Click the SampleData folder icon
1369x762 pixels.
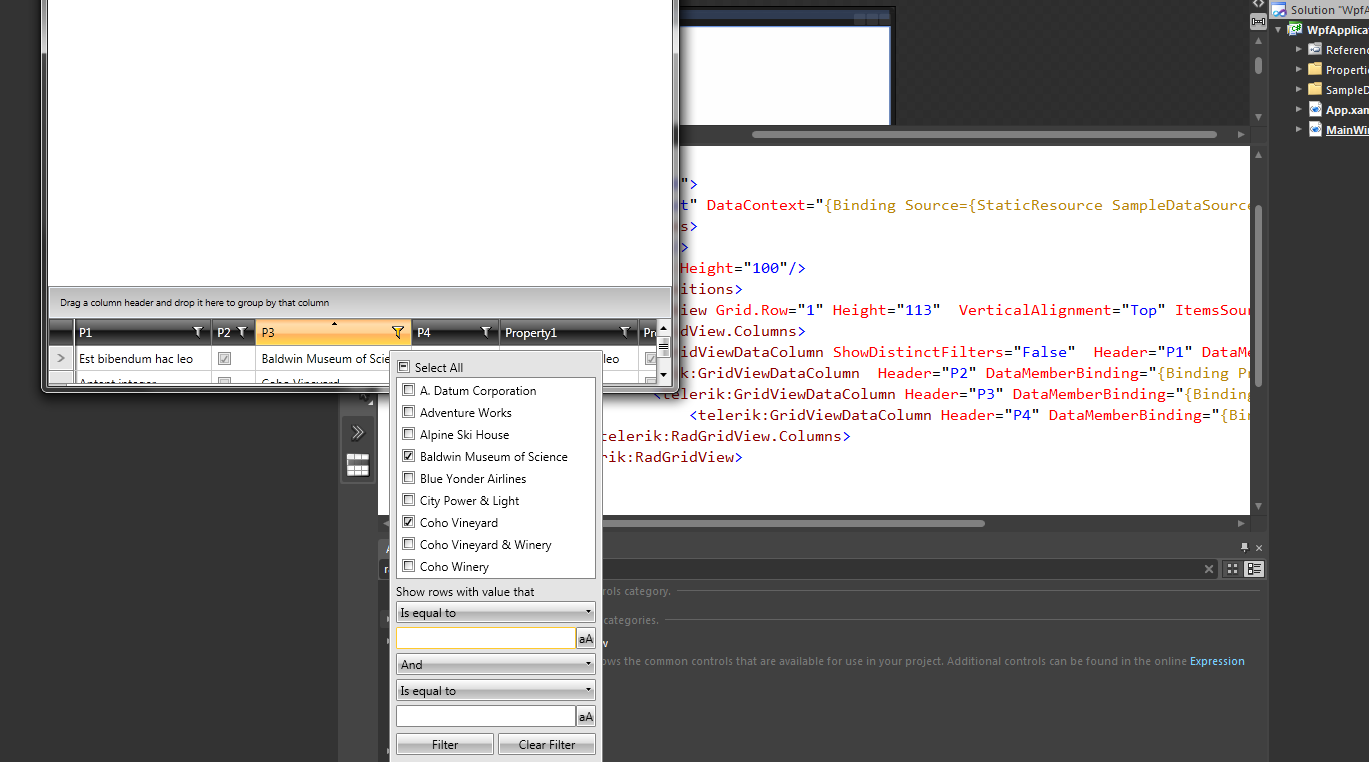(x=1315, y=90)
